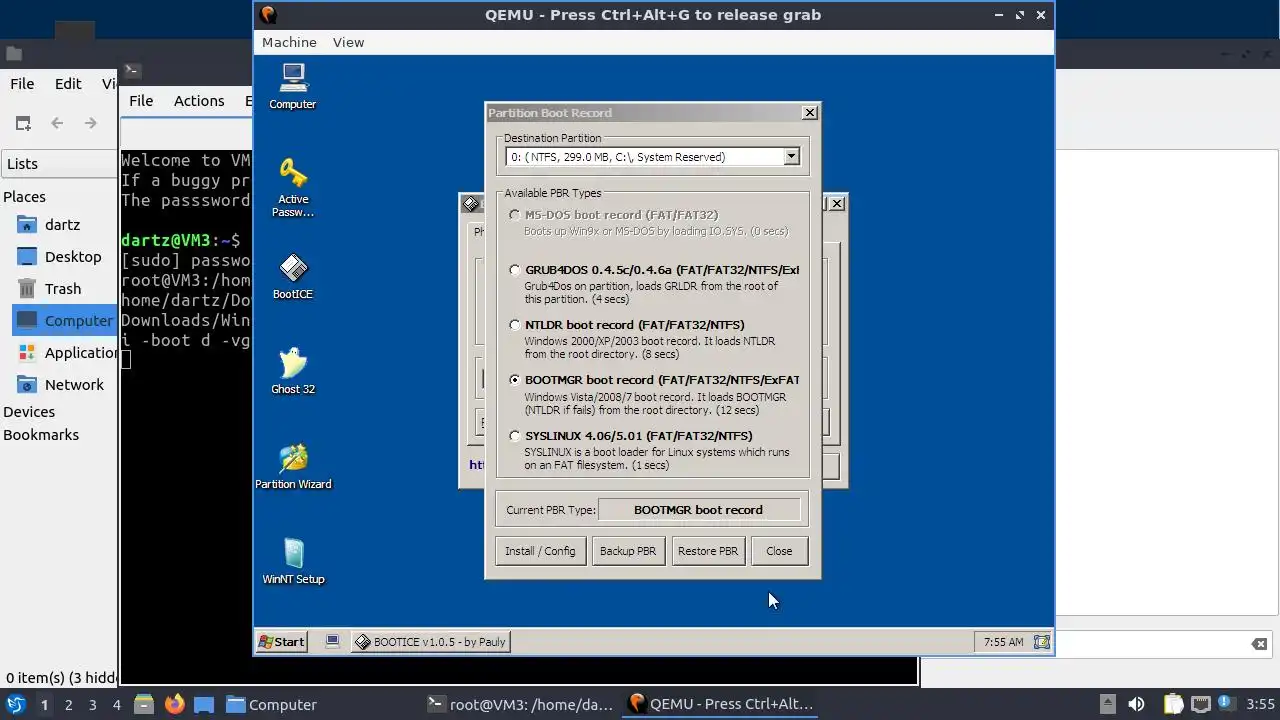Select NTLDR boot record radio option
The image size is (1280, 720).
tap(515, 325)
